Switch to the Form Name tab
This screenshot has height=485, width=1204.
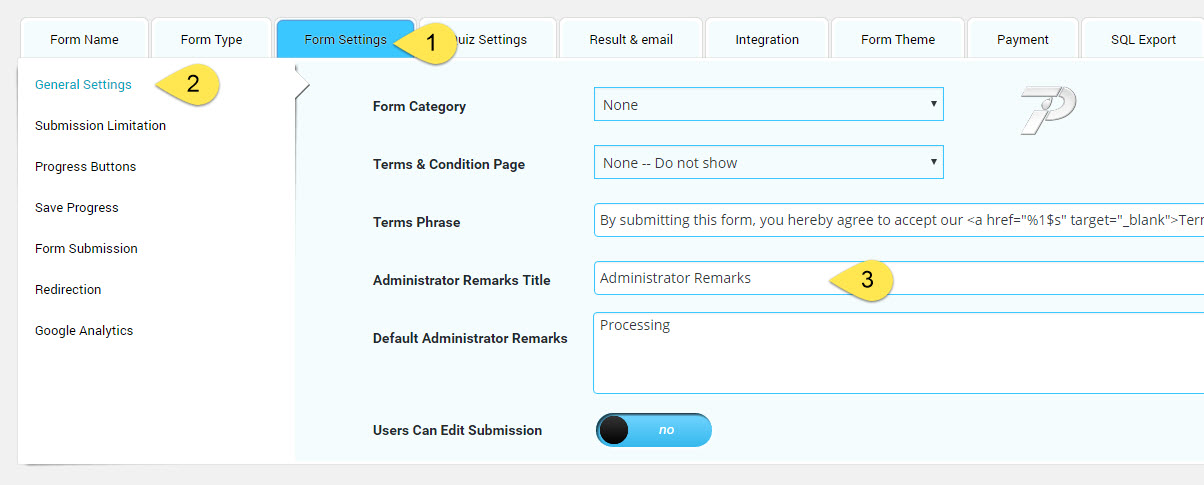[x=84, y=39]
